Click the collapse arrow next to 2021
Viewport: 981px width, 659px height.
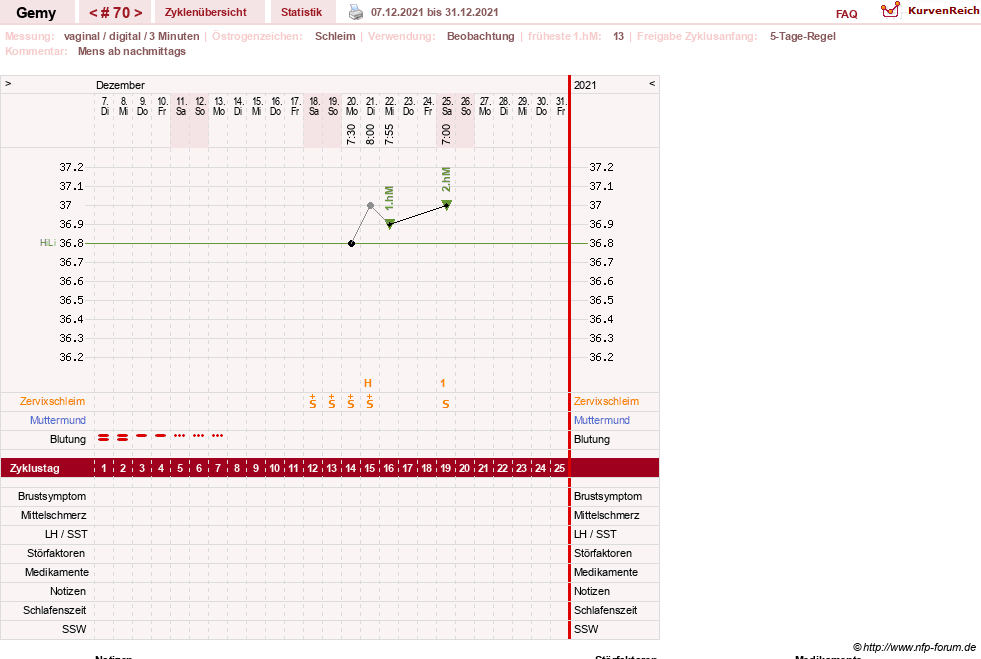(x=652, y=83)
